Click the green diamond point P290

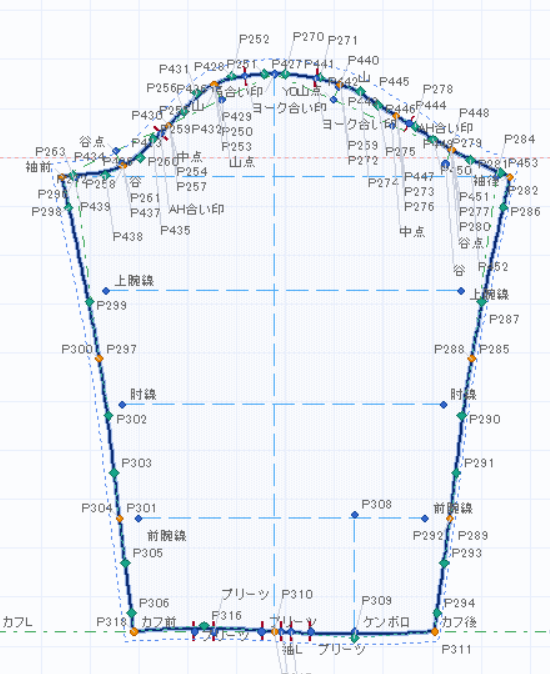461,416
